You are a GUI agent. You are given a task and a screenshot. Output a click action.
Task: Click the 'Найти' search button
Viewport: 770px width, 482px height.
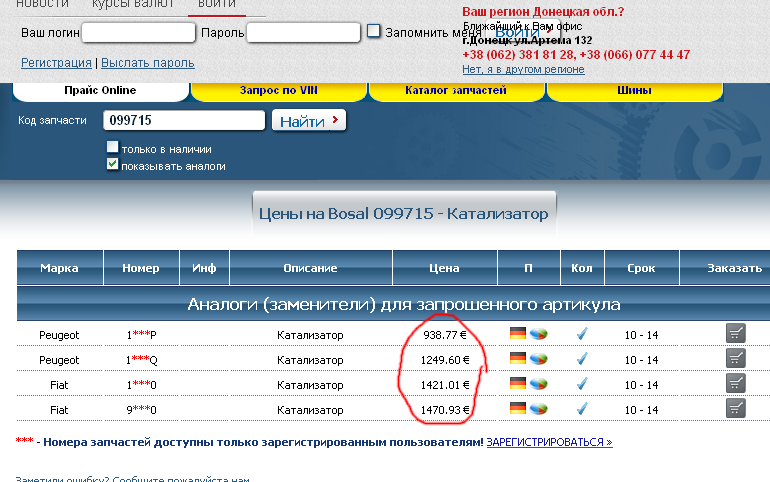[309, 120]
